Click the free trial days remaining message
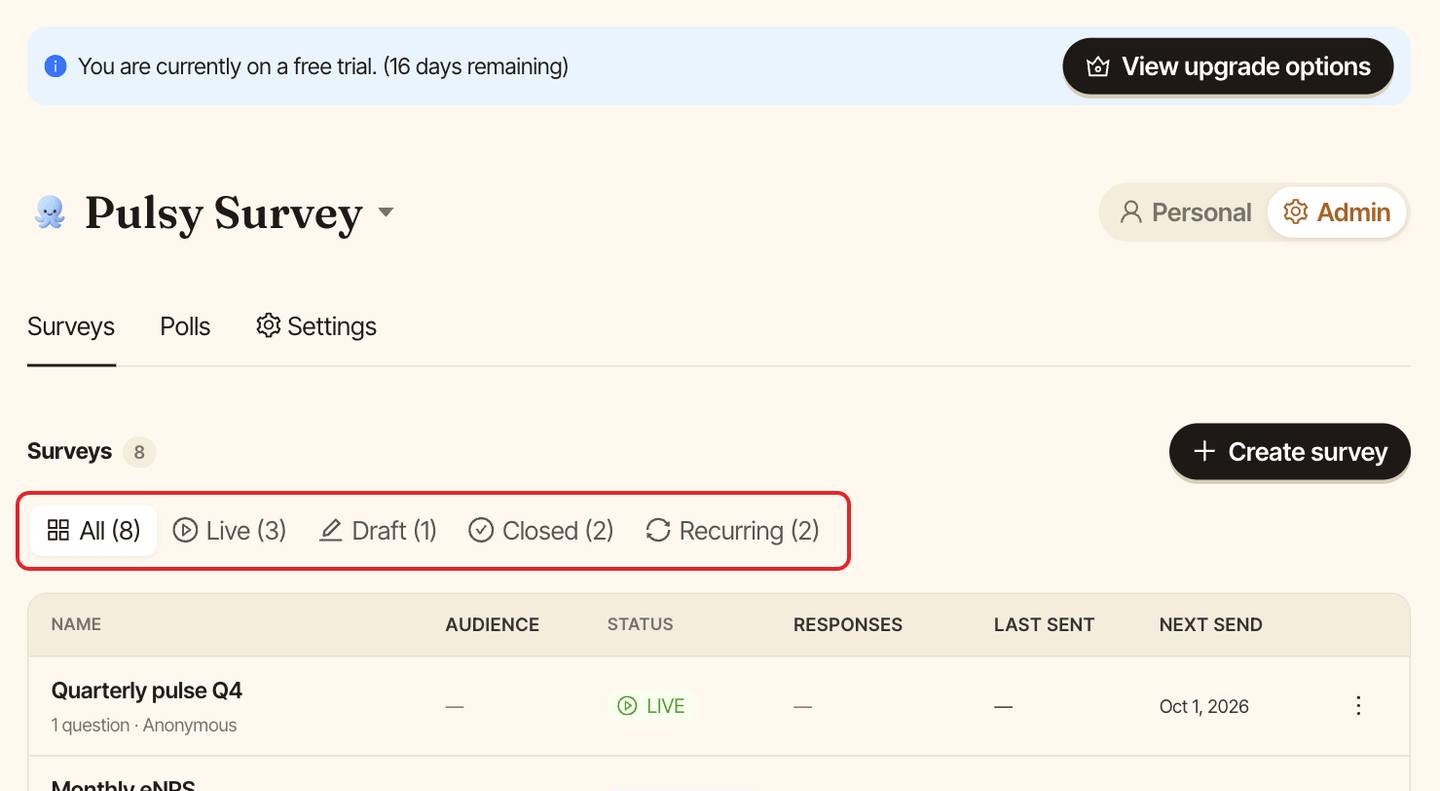The image size is (1440, 791). [x=323, y=67]
